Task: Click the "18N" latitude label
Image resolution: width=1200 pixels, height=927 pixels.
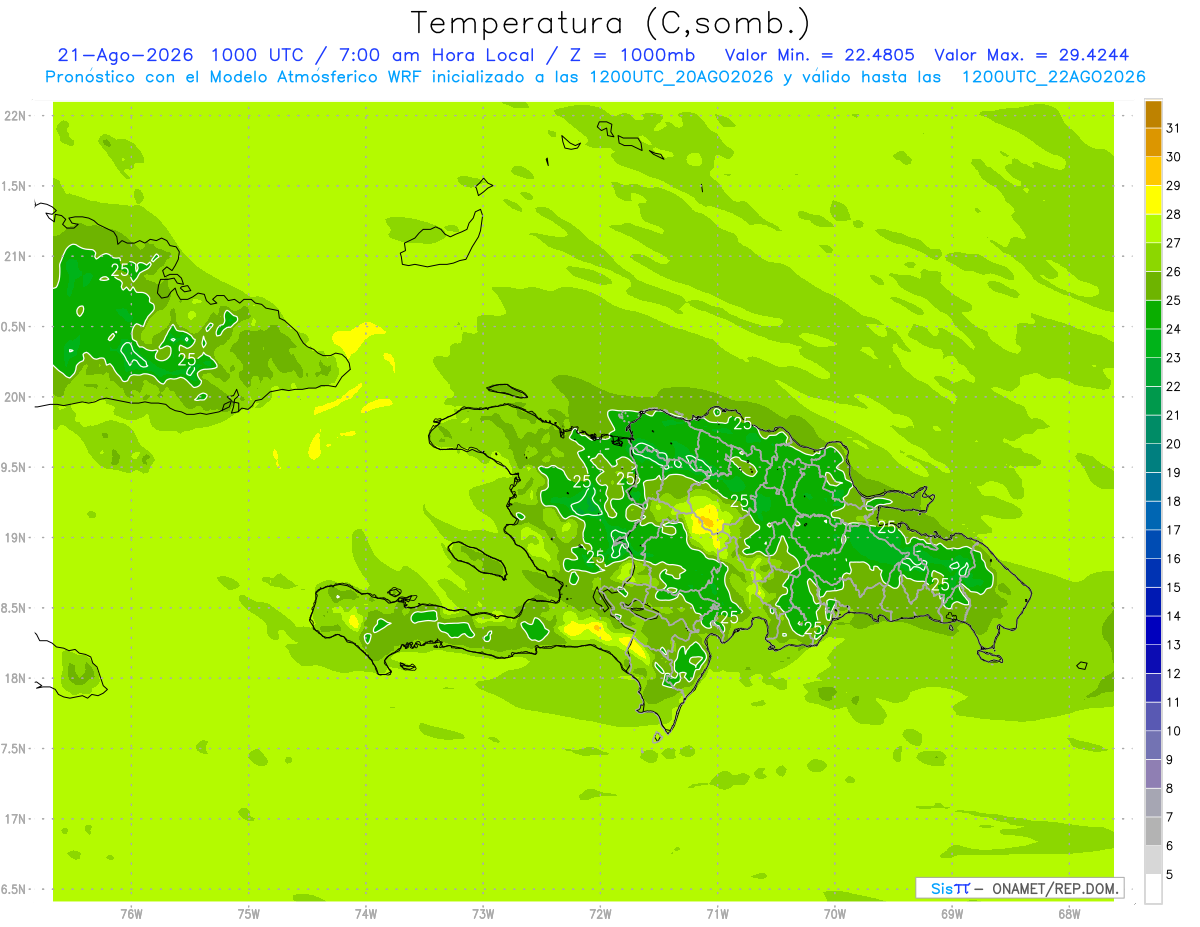Action: point(16,678)
